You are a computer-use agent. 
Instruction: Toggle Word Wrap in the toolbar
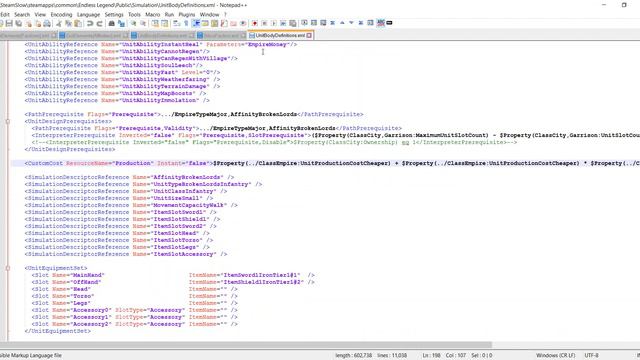pyautogui.click(x=176, y=23)
